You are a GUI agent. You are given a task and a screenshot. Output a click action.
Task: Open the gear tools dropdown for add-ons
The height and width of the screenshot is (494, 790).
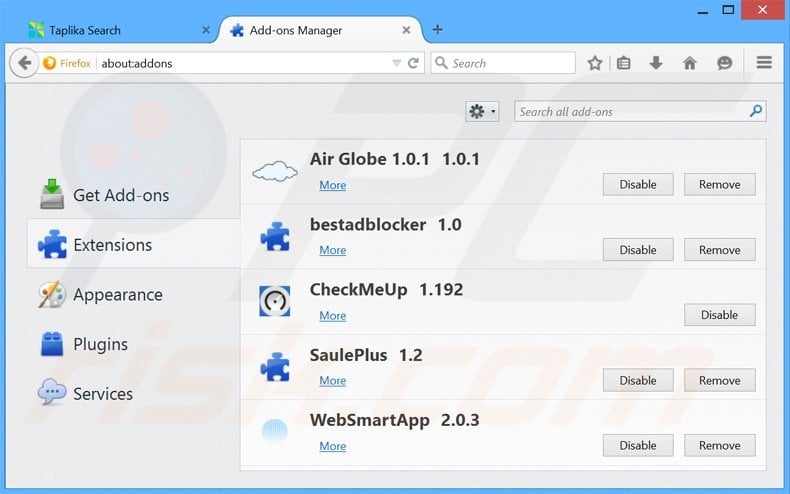pos(482,111)
